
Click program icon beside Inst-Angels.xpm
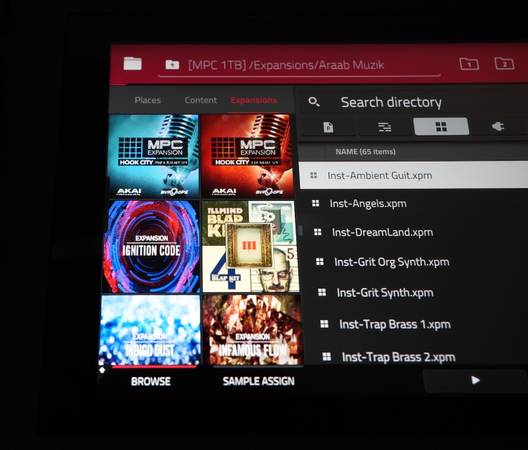pyautogui.click(x=315, y=203)
